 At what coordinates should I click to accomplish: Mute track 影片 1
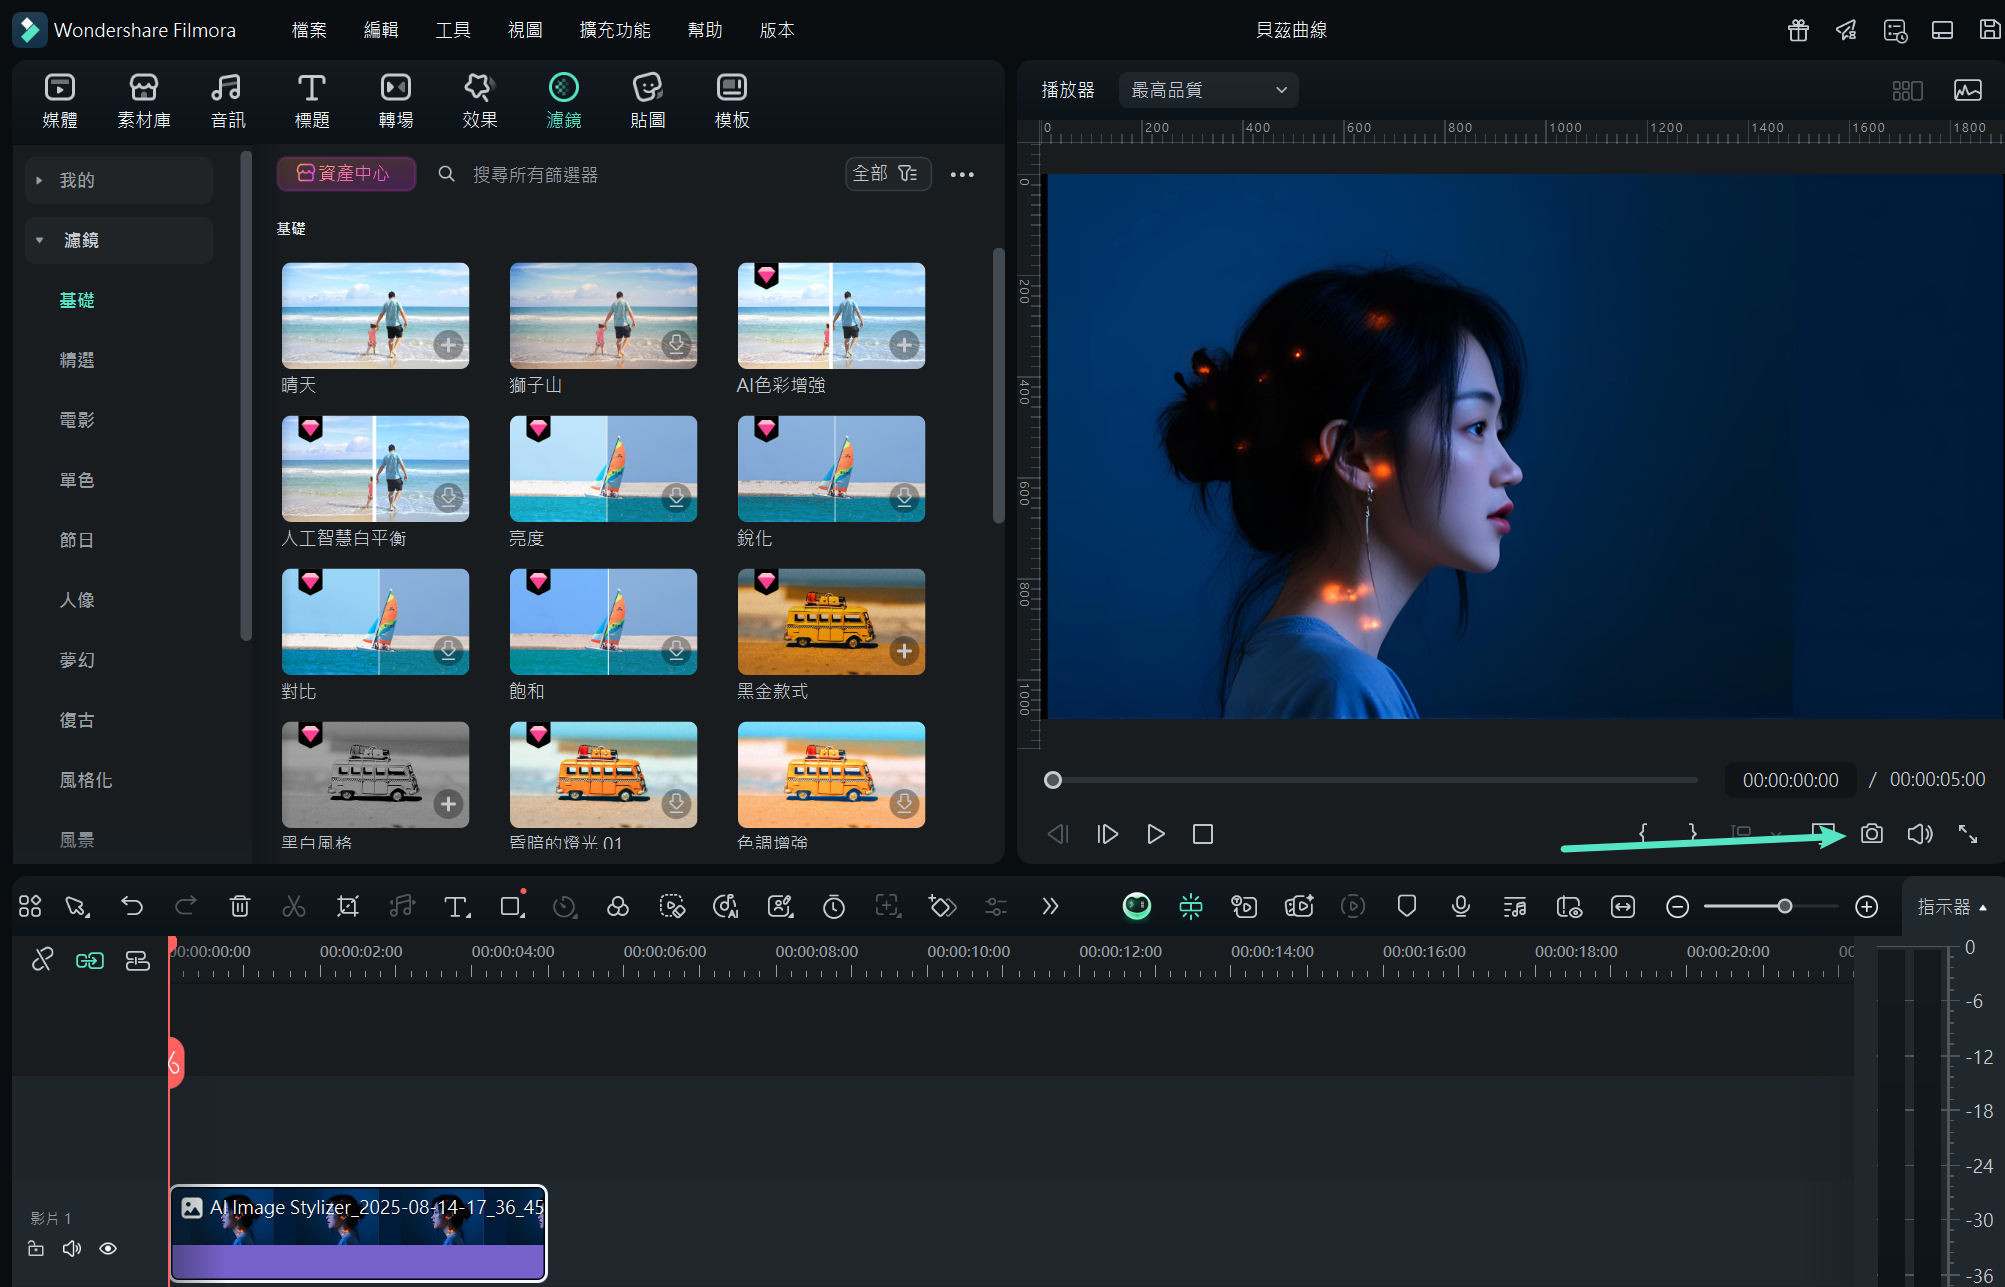(x=72, y=1248)
